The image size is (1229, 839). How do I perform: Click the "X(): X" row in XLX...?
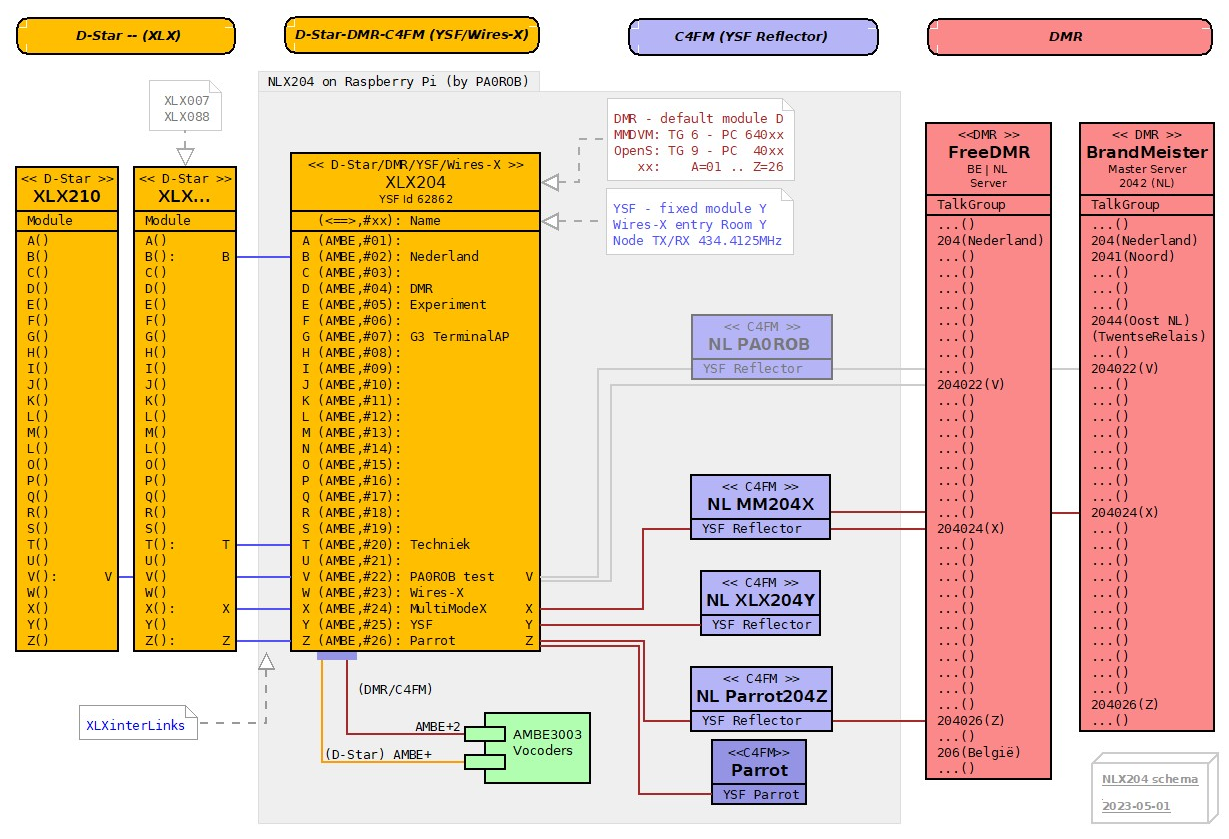(185, 608)
